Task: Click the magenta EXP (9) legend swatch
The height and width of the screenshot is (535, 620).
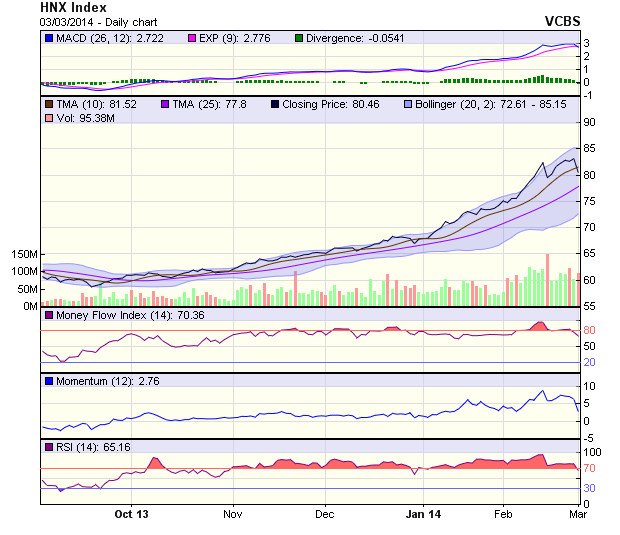Action: pyautogui.click(x=193, y=38)
